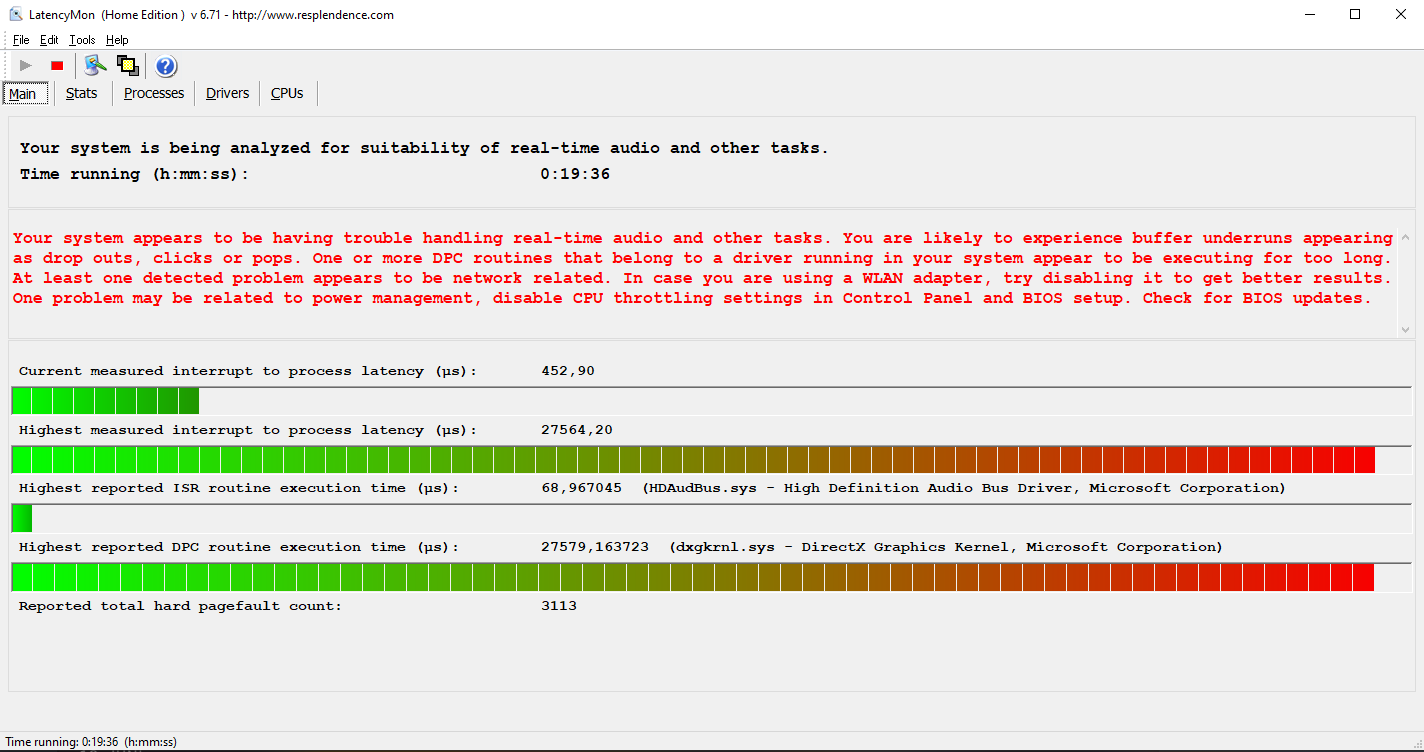Screen dimensions: 1424x752
Task: Open the File menu
Action: point(21,40)
